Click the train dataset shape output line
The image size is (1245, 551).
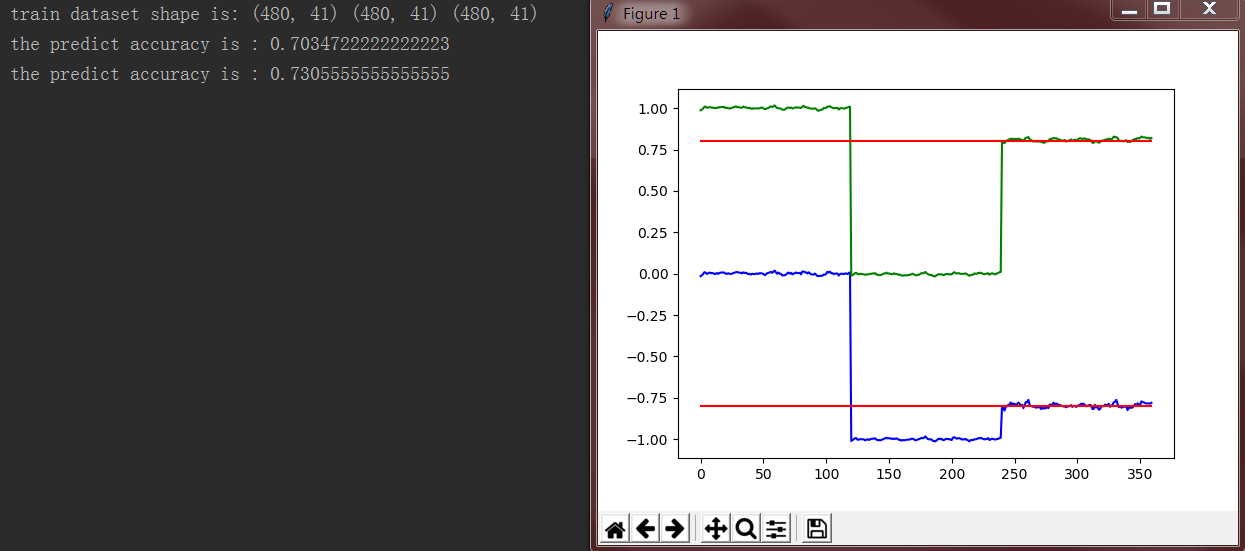pyautogui.click(x=274, y=14)
